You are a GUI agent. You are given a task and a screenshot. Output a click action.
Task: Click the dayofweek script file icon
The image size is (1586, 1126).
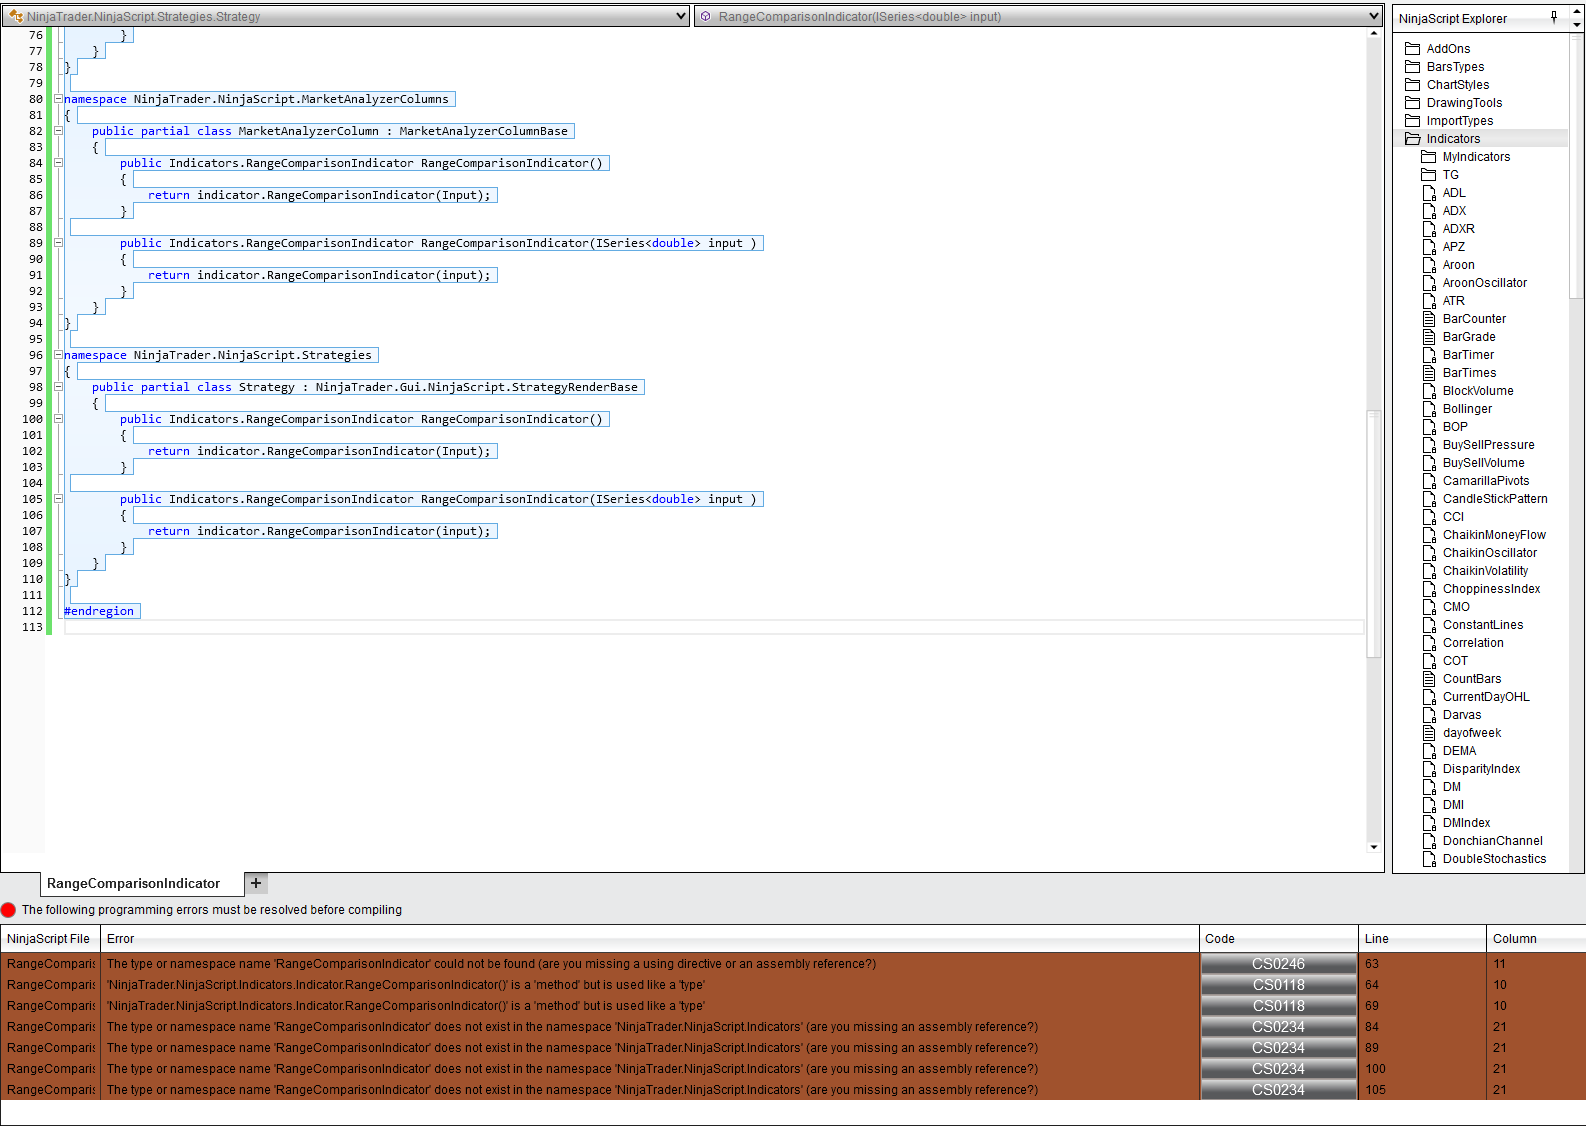click(x=1429, y=733)
